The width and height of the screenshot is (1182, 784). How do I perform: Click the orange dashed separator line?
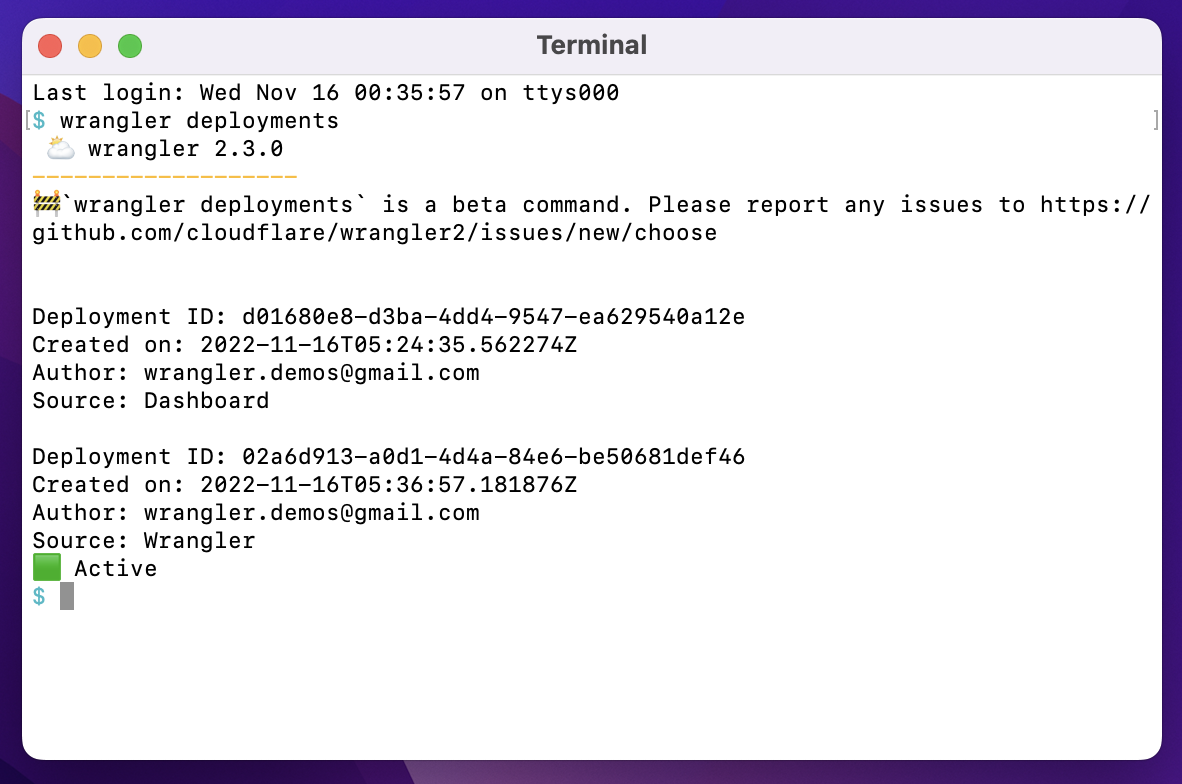[x=165, y=177]
